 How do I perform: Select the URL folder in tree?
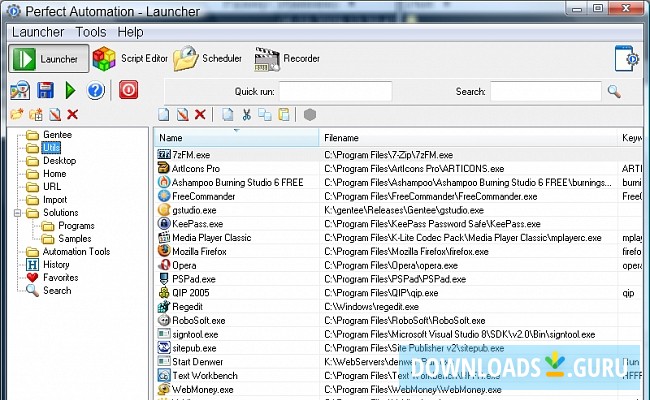52,187
